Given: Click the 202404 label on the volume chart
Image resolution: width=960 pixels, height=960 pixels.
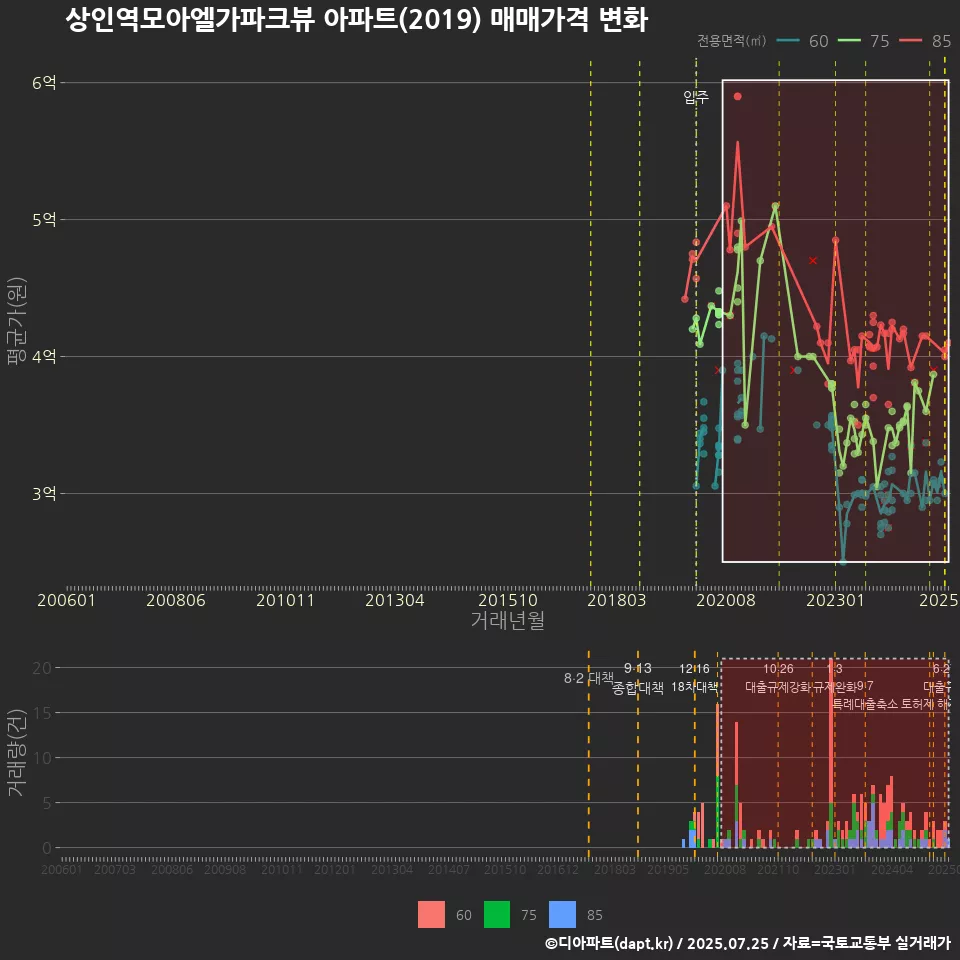Looking at the screenshot, I should pyautogui.click(x=892, y=869).
